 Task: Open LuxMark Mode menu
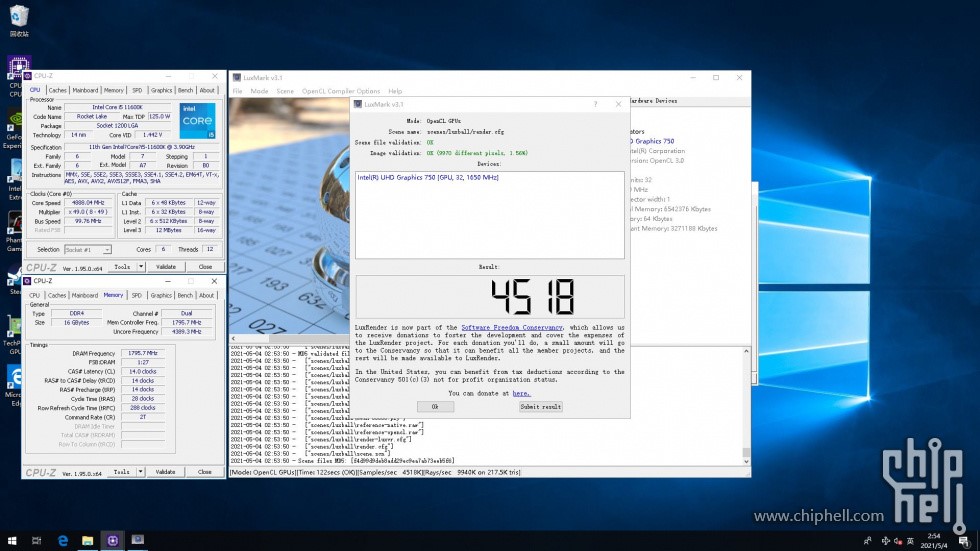point(259,91)
